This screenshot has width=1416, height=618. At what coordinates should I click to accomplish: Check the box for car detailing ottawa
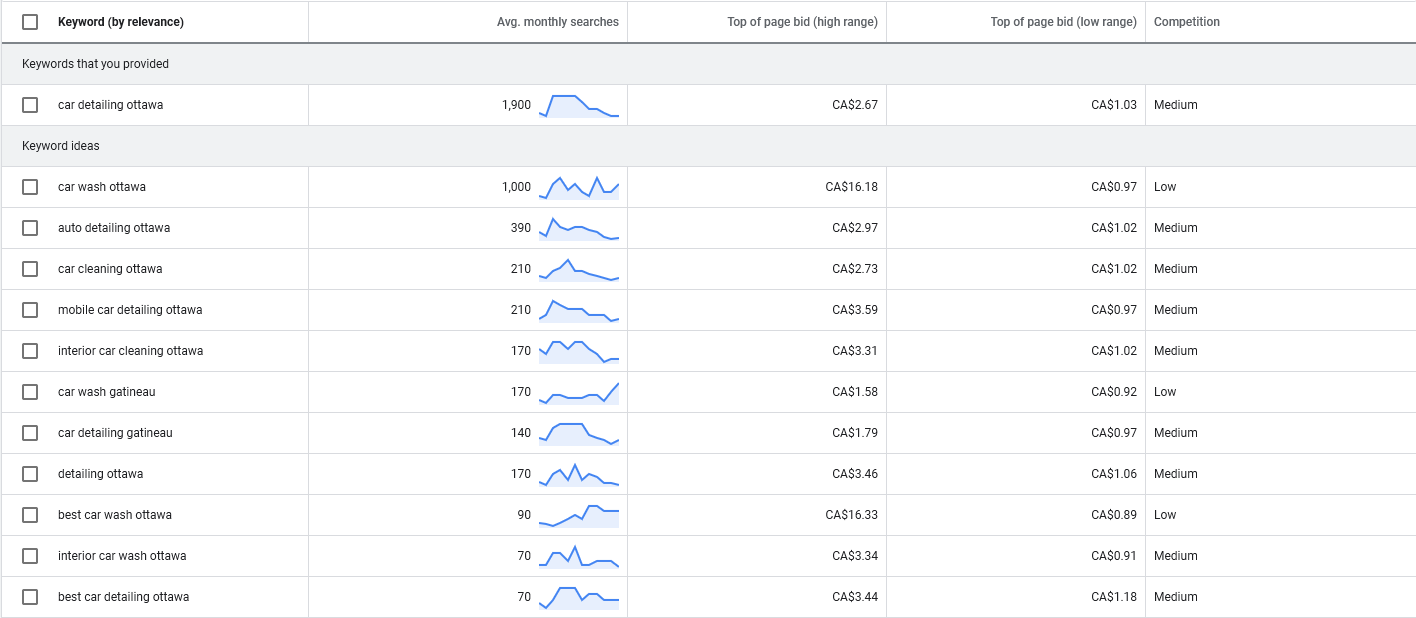[x=30, y=105]
